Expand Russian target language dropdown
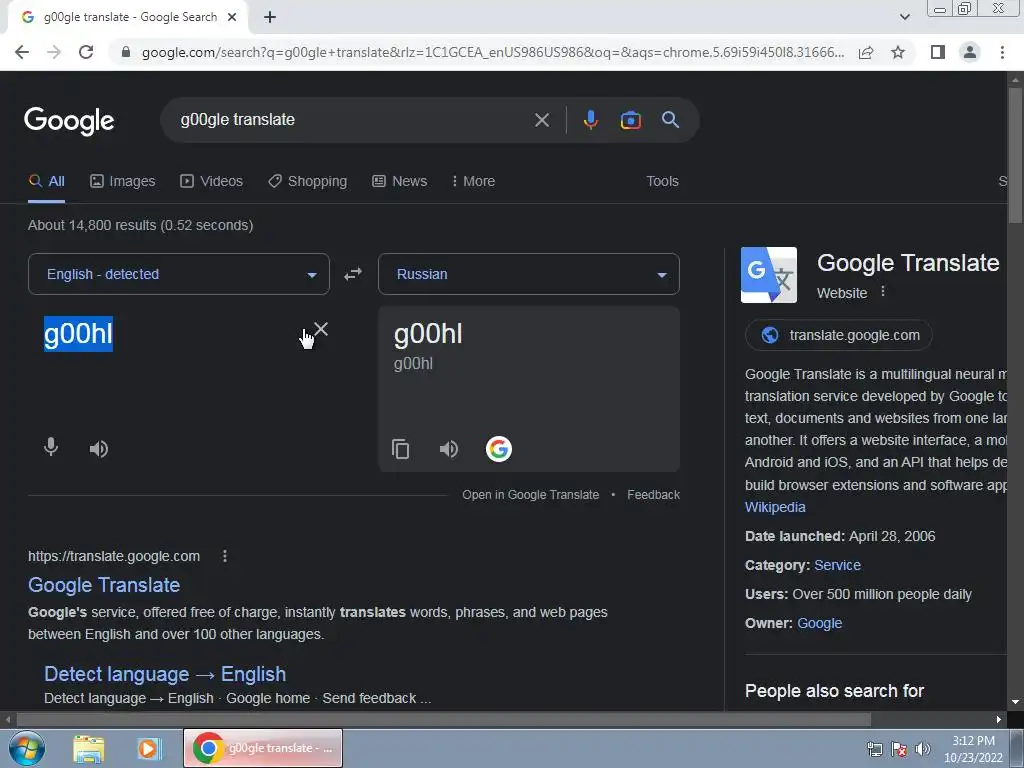This screenshot has width=1024, height=768. coord(529,274)
